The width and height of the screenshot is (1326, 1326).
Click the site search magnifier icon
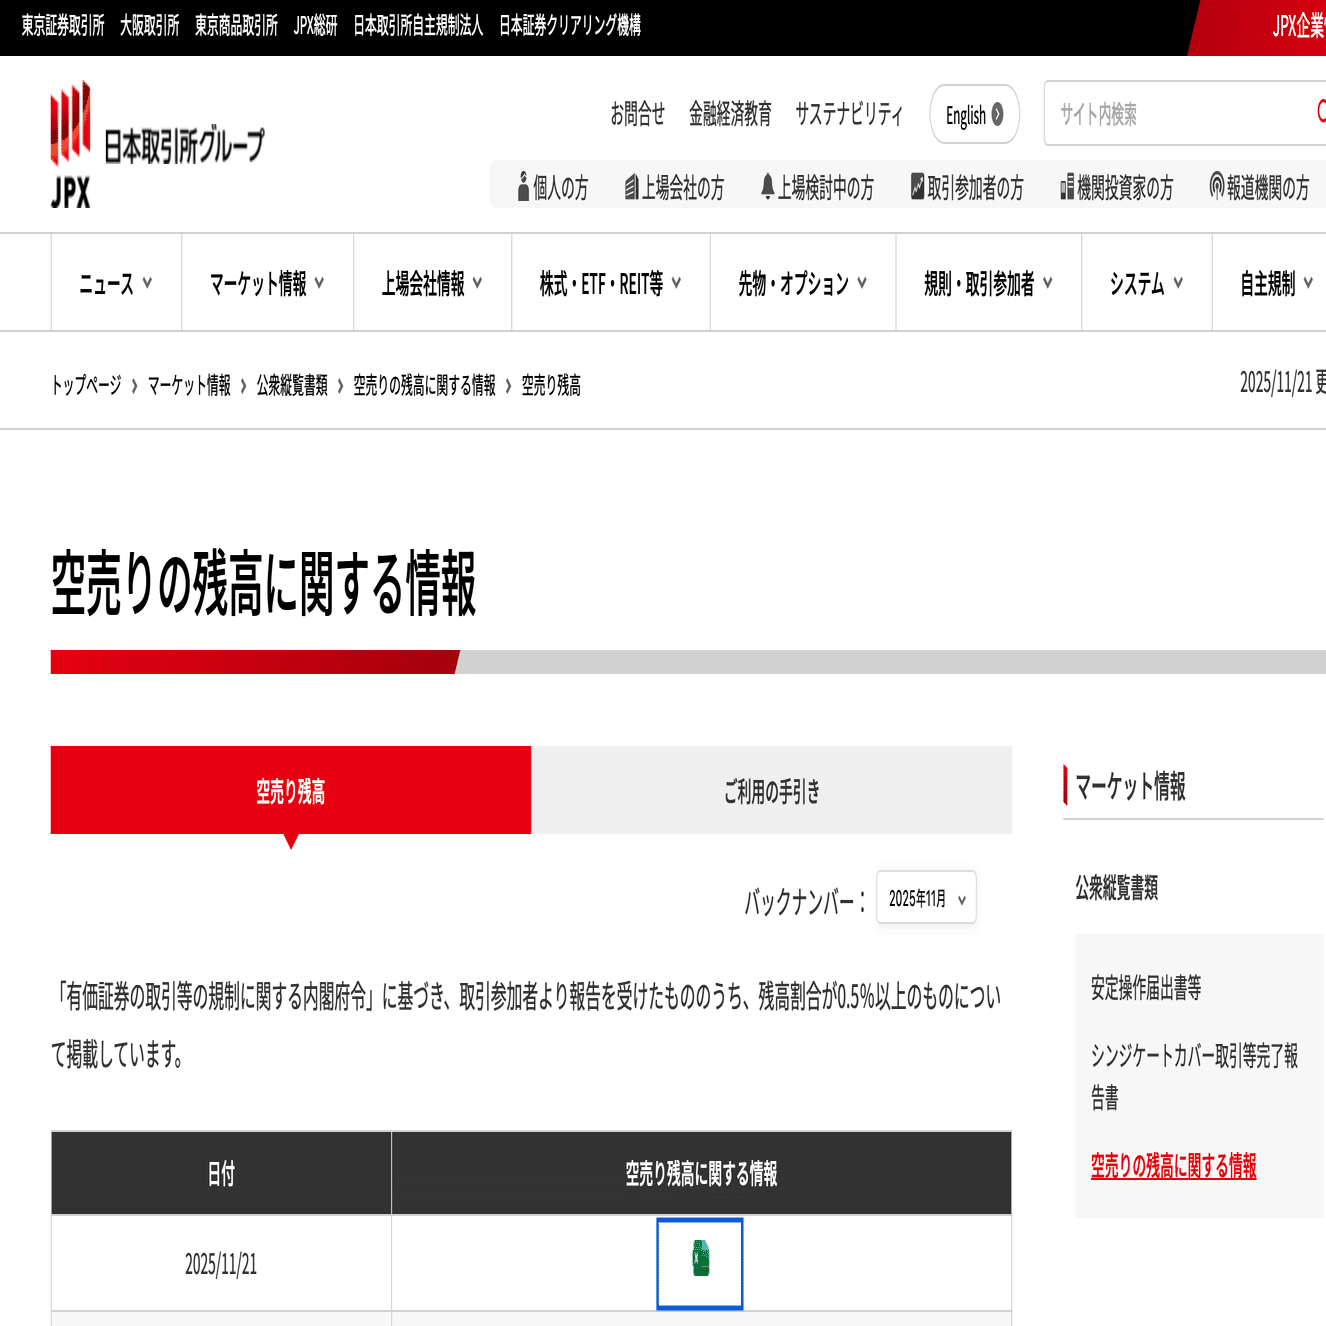1322,114
